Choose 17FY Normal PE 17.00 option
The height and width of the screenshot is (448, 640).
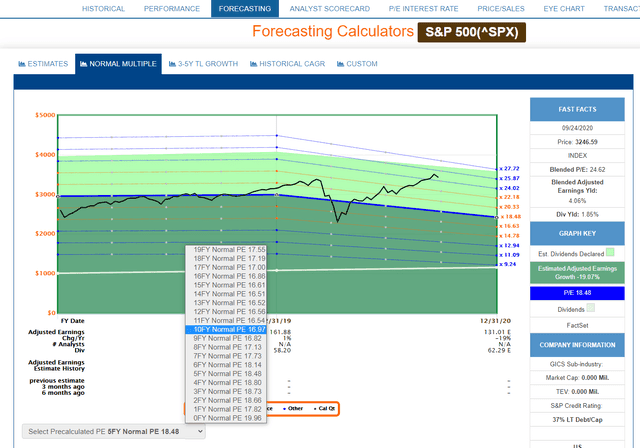pyautogui.click(x=226, y=268)
